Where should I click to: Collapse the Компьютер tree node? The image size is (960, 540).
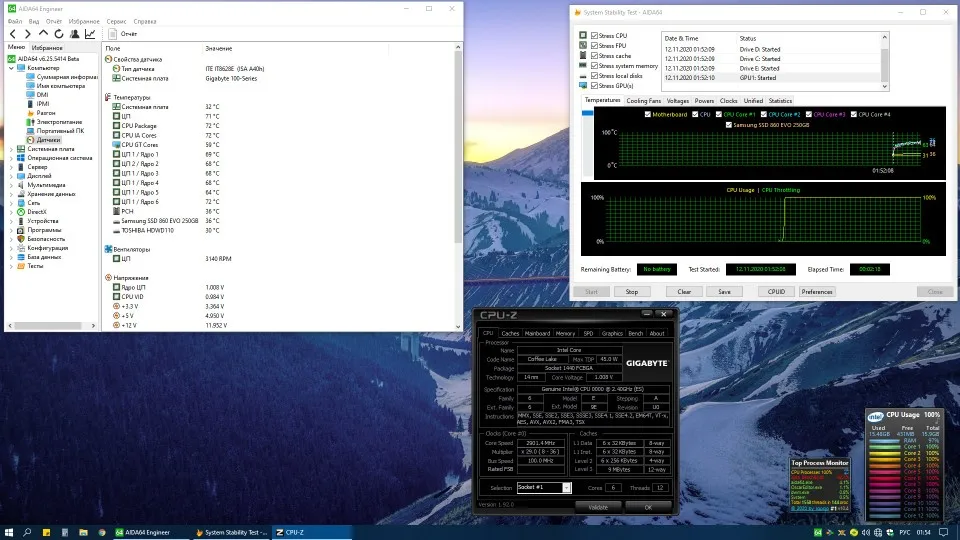pyautogui.click(x=11, y=67)
